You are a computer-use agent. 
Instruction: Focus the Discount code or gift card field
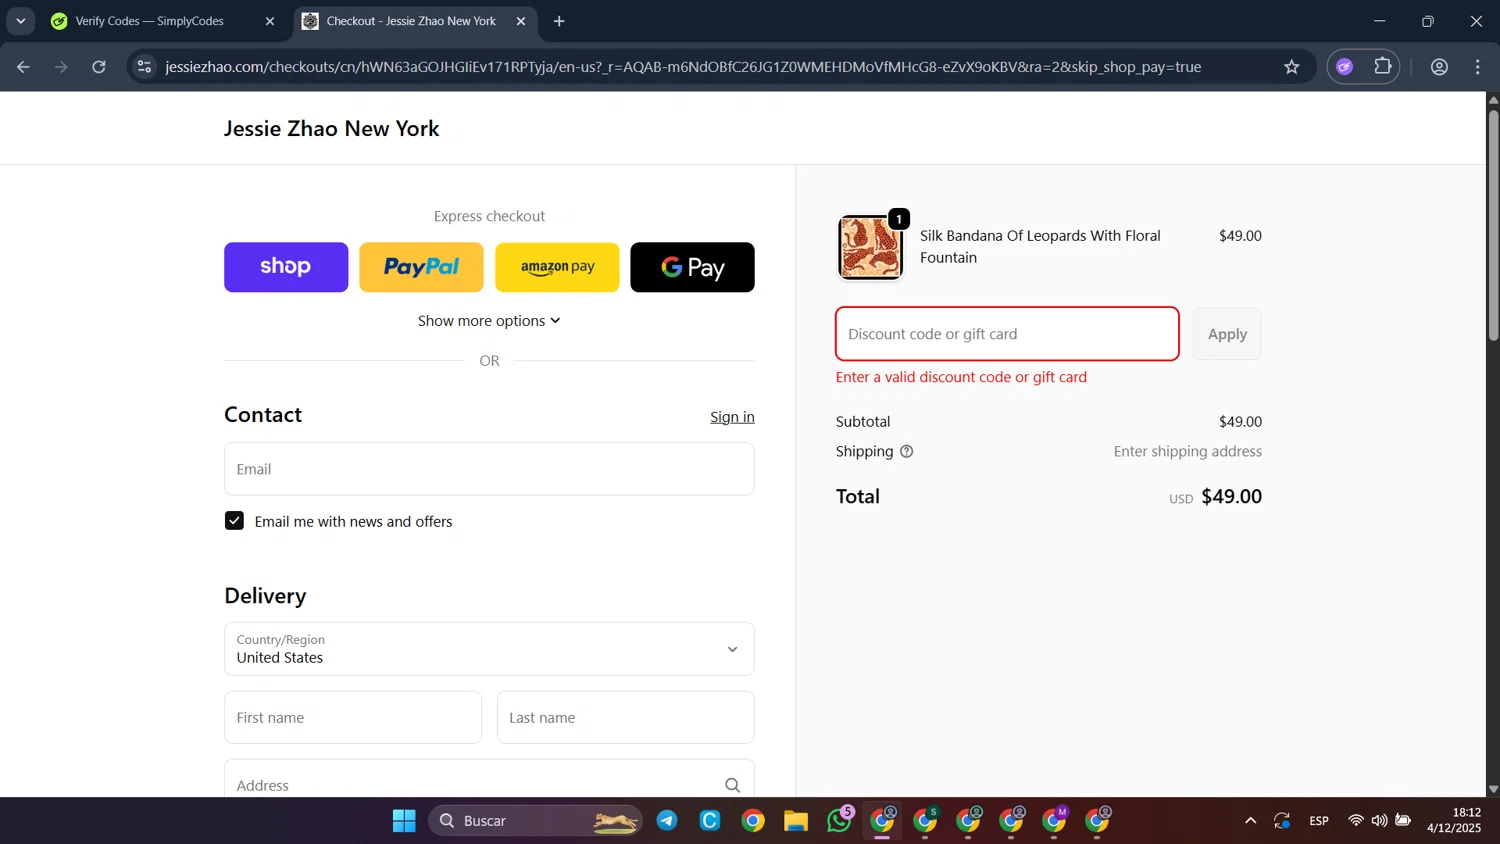tap(1007, 334)
